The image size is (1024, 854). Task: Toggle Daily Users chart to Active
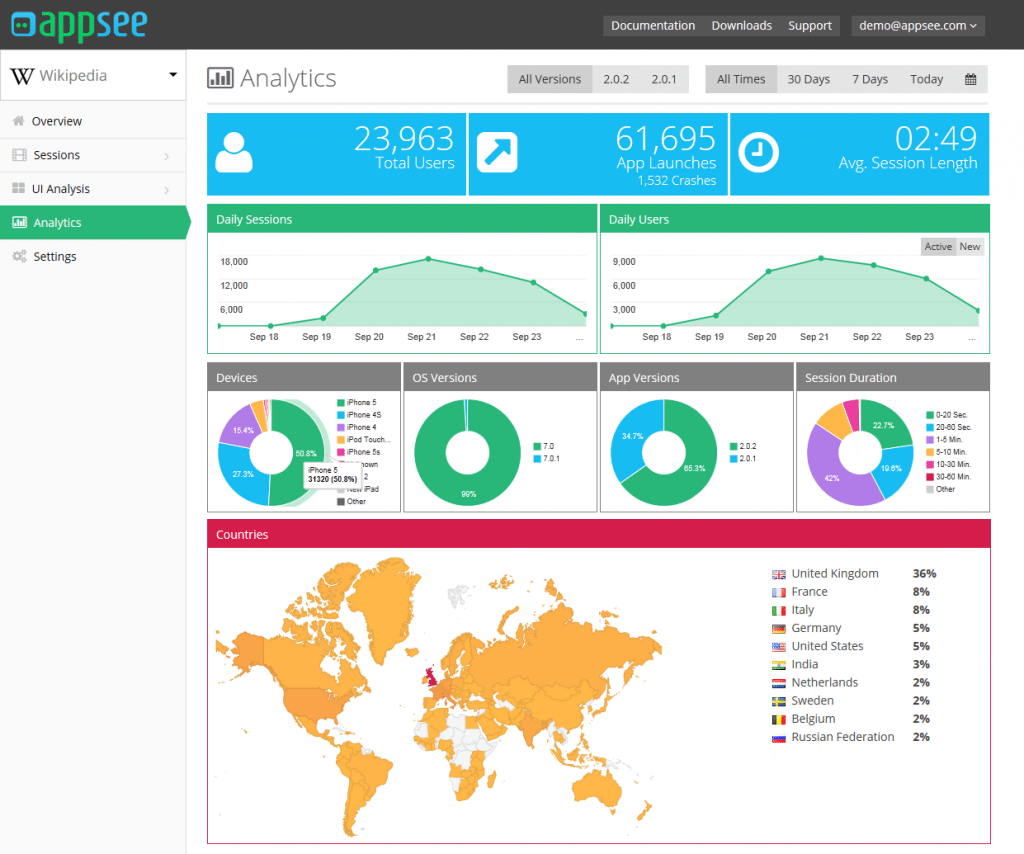click(938, 247)
